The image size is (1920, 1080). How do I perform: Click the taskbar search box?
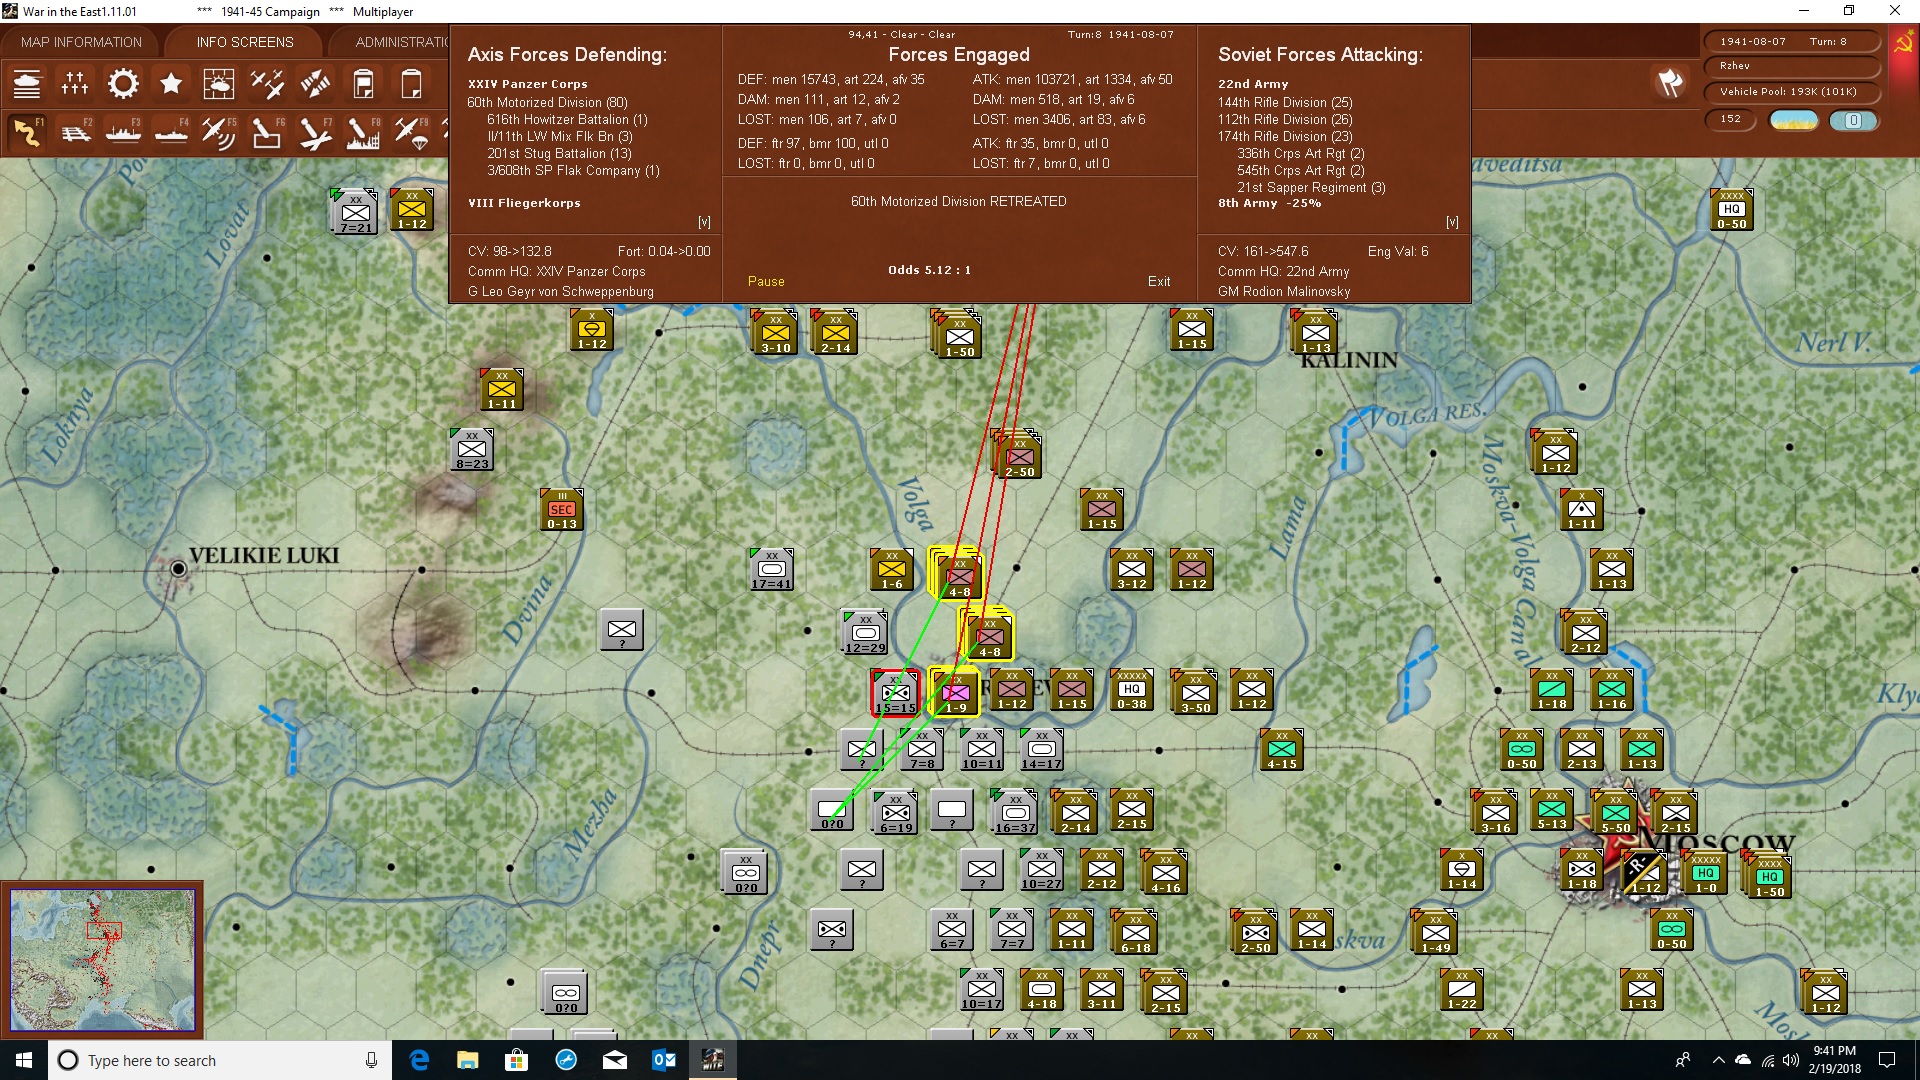click(x=220, y=1060)
